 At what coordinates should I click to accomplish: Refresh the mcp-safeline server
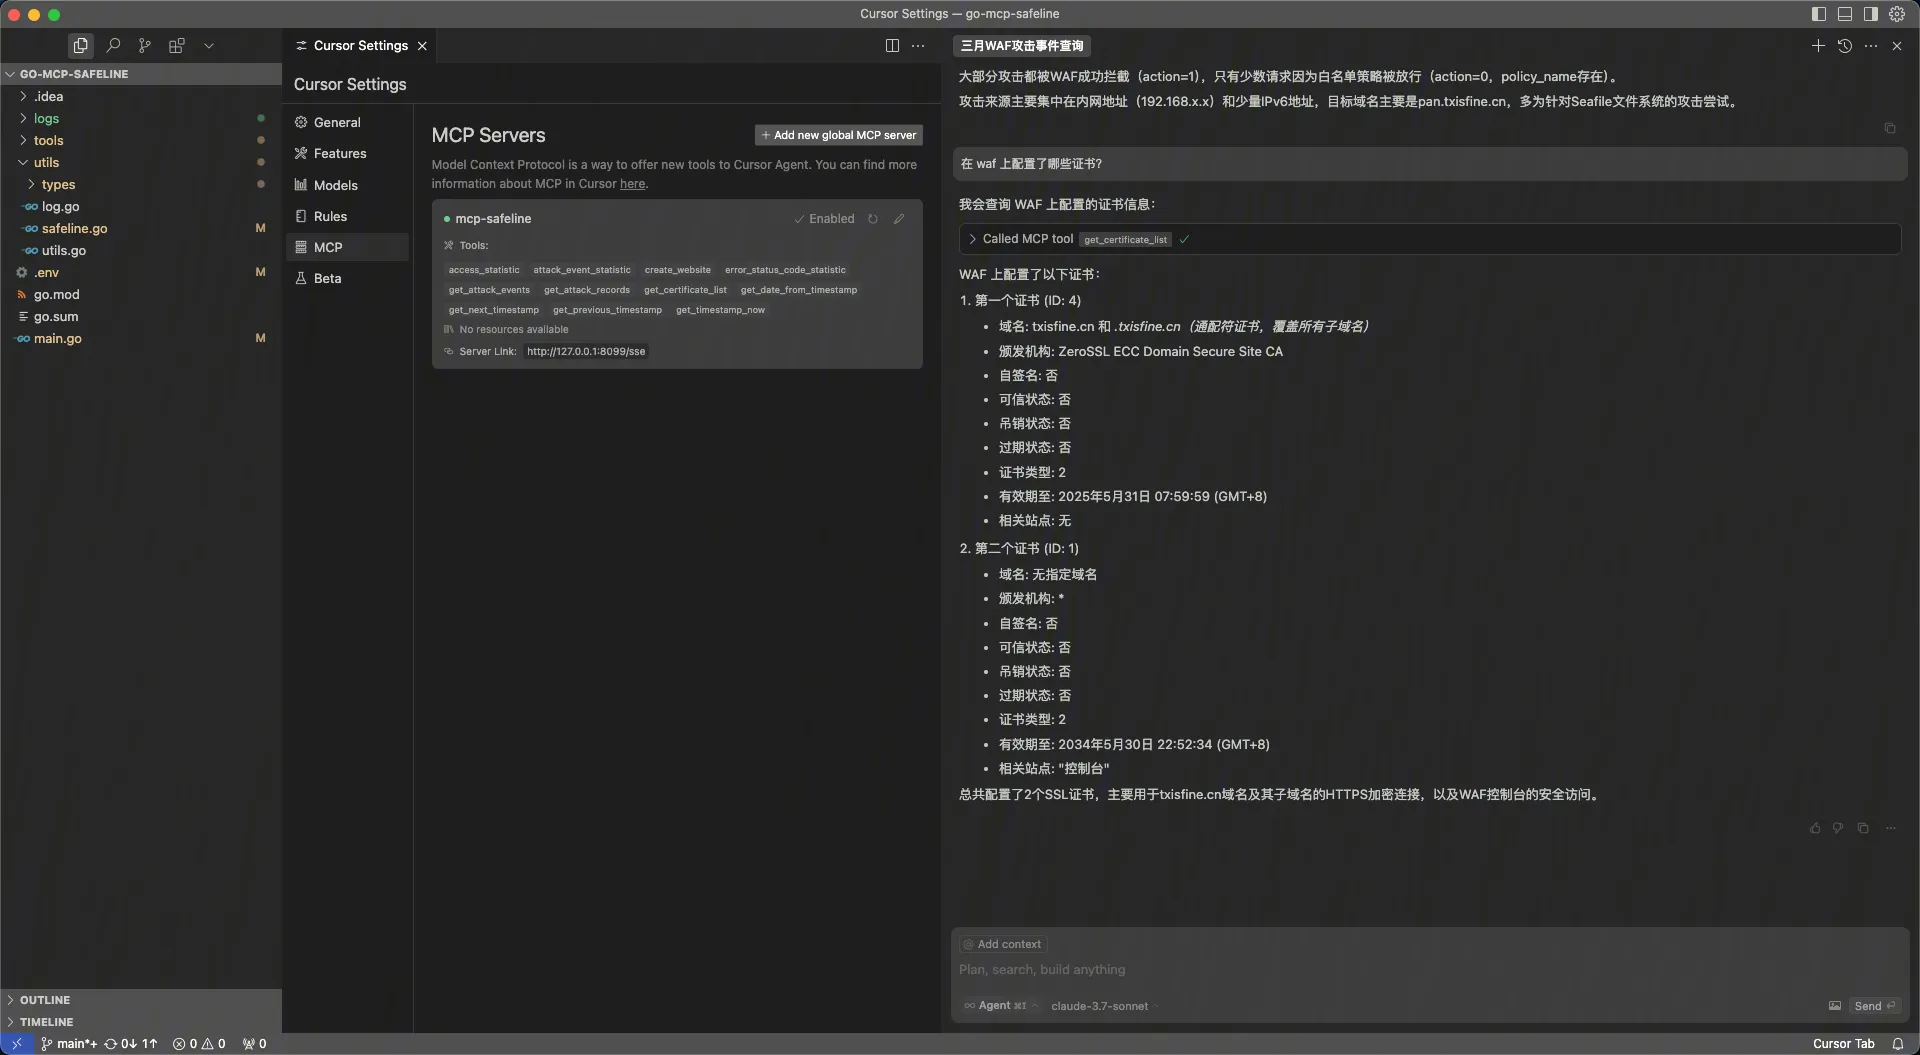[873, 219]
